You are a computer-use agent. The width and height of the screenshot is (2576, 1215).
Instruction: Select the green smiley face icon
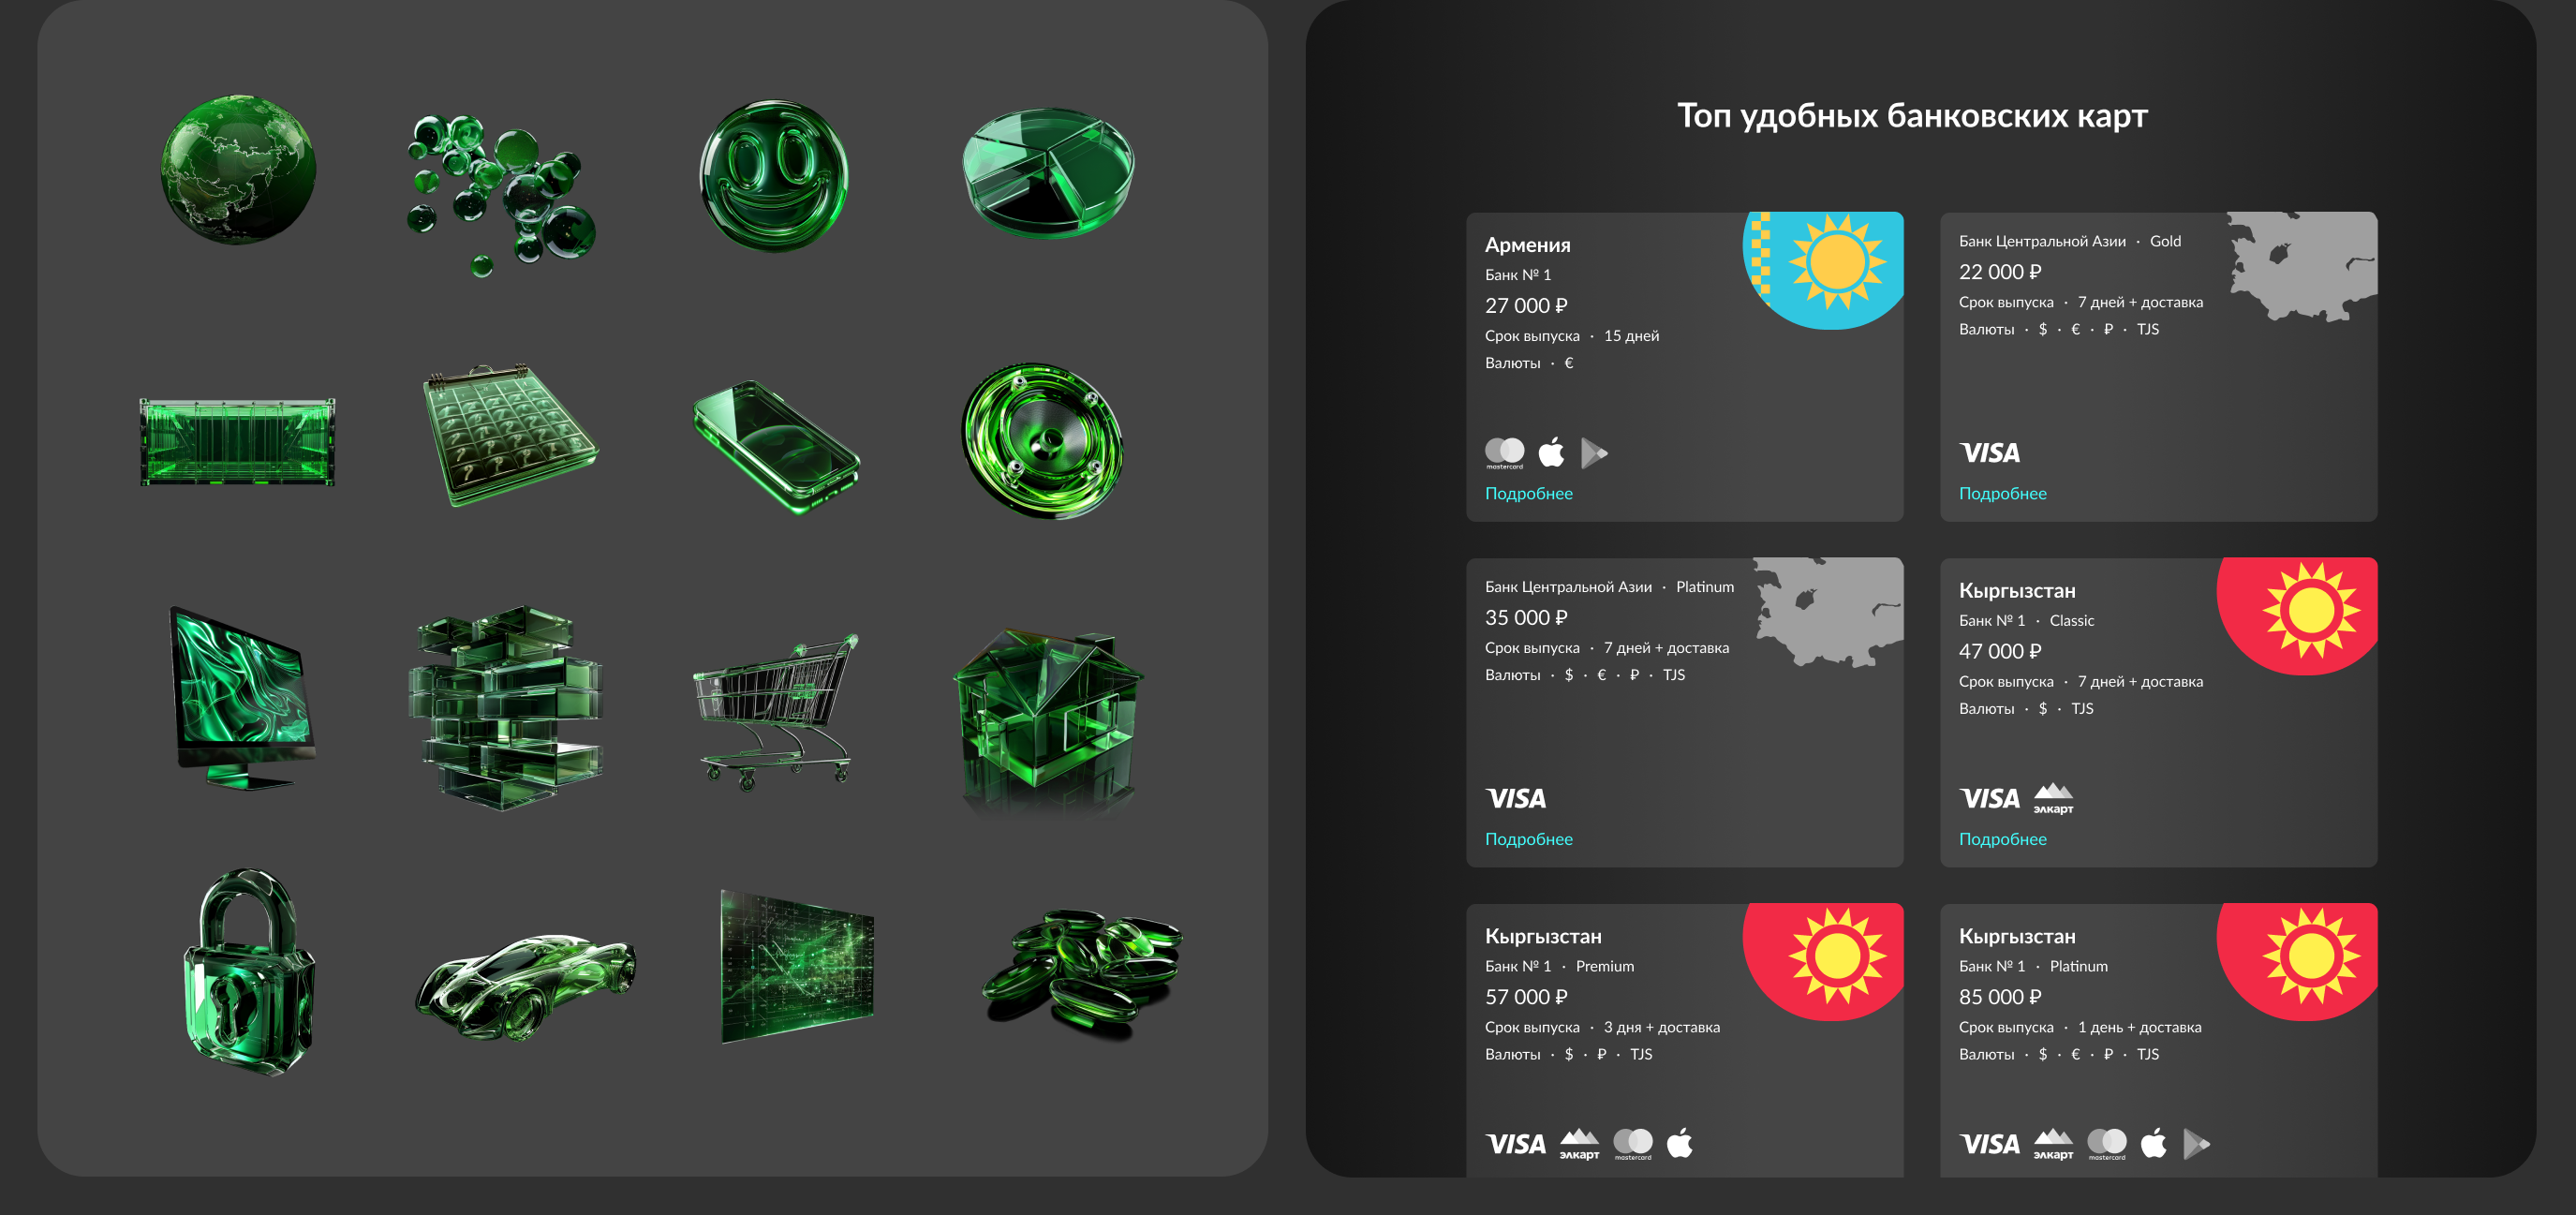tap(773, 176)
